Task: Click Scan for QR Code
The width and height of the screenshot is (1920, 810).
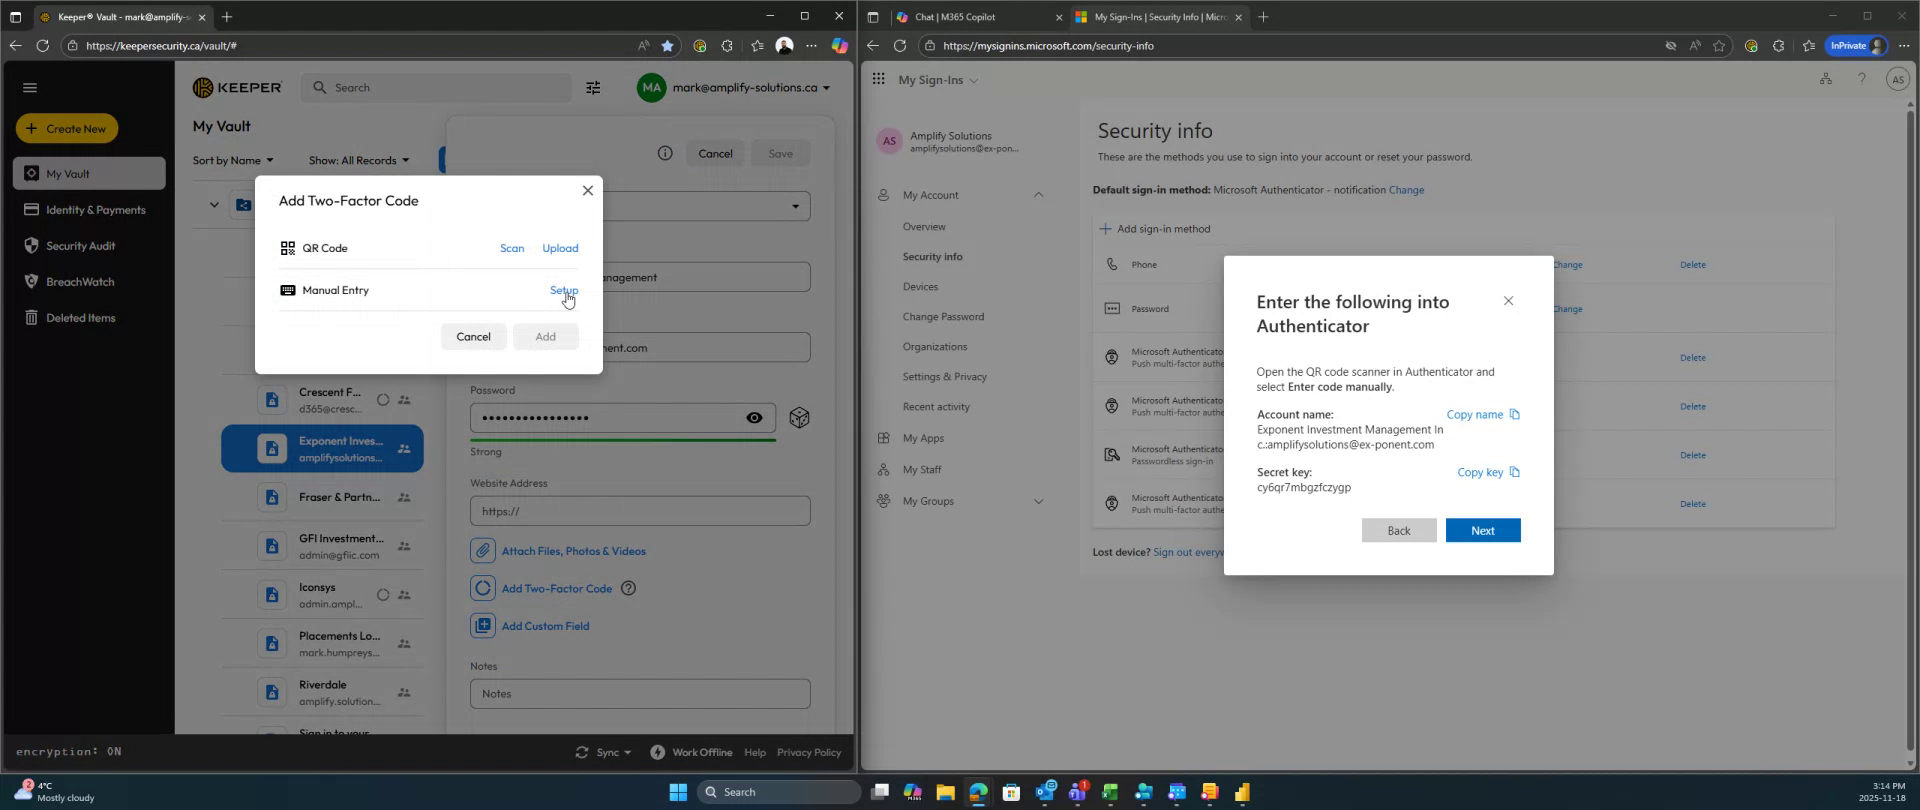Action: [512, 248]
